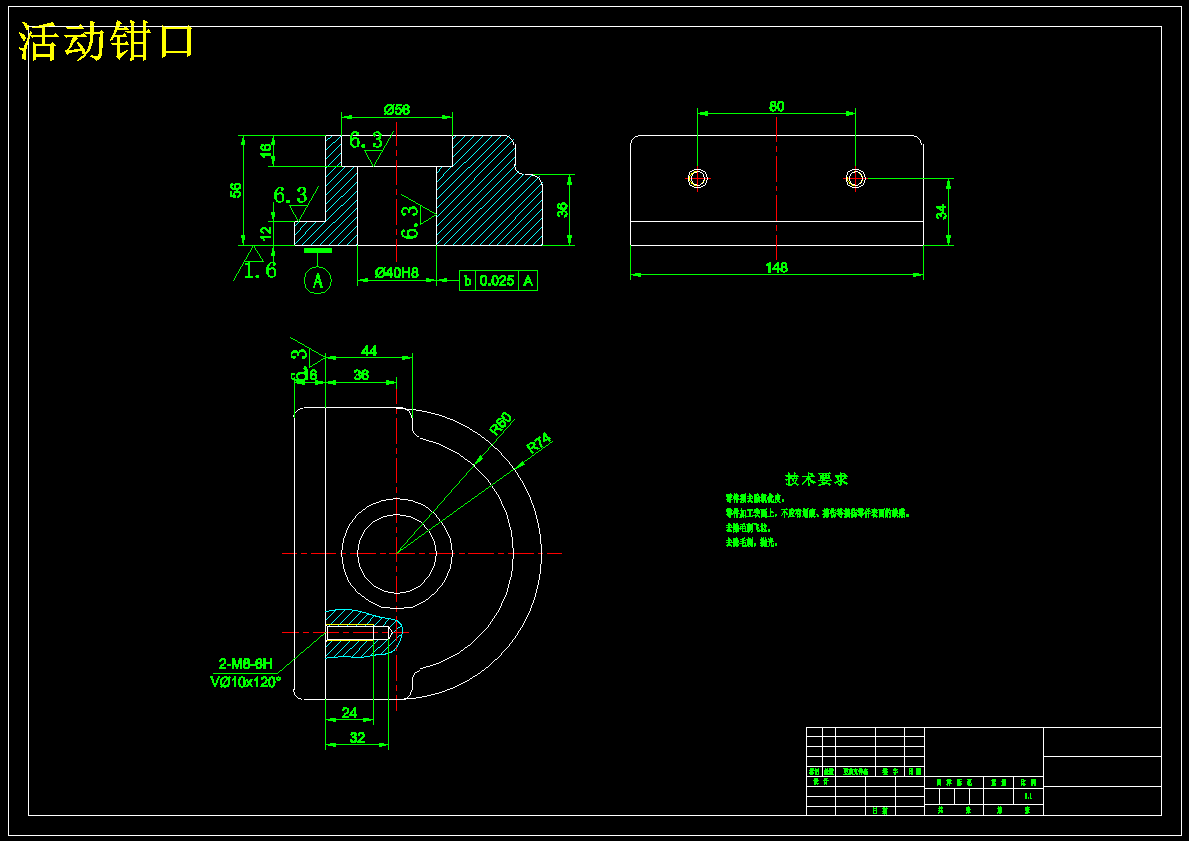This screenshot has height=841, width=1189.
Task: Select the 80 hole-spacing dimension
Action: [776, 107]
